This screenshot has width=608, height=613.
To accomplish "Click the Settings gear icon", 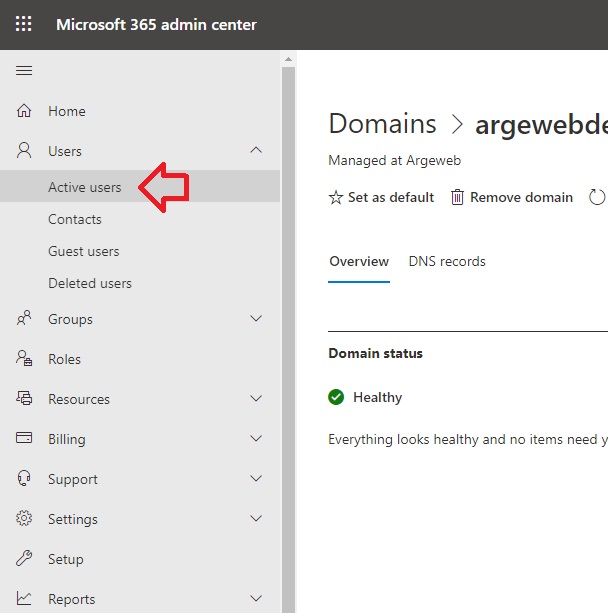I will (x=24, y=518).
